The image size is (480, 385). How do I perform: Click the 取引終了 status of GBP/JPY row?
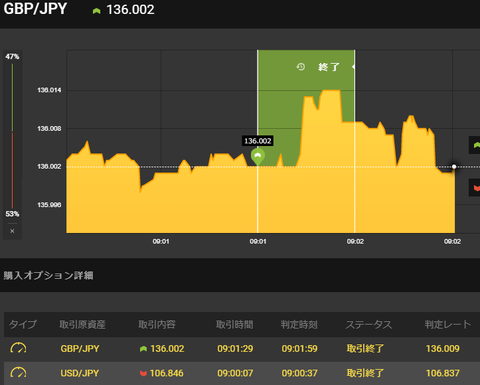coord(365,349)
